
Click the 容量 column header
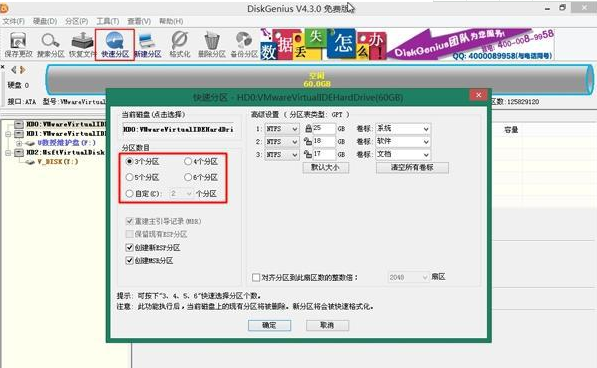(511, 130)
